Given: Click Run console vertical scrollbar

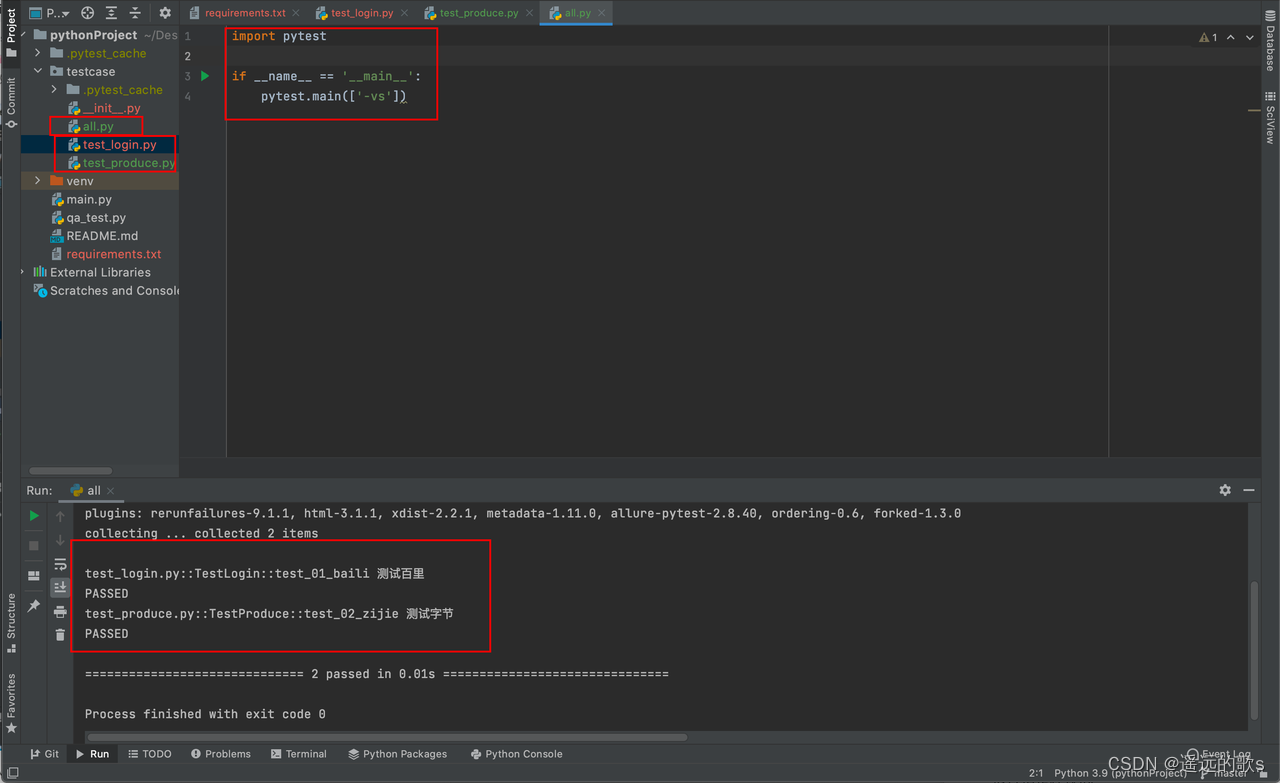Looking at the screenshot, I should tap(1255, 648).
